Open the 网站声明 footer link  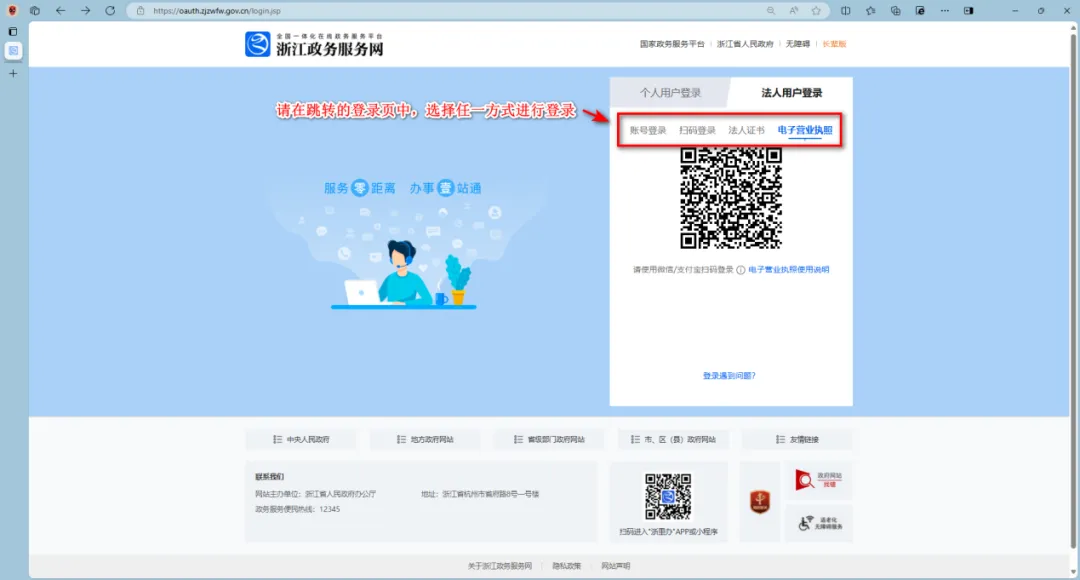616,566
